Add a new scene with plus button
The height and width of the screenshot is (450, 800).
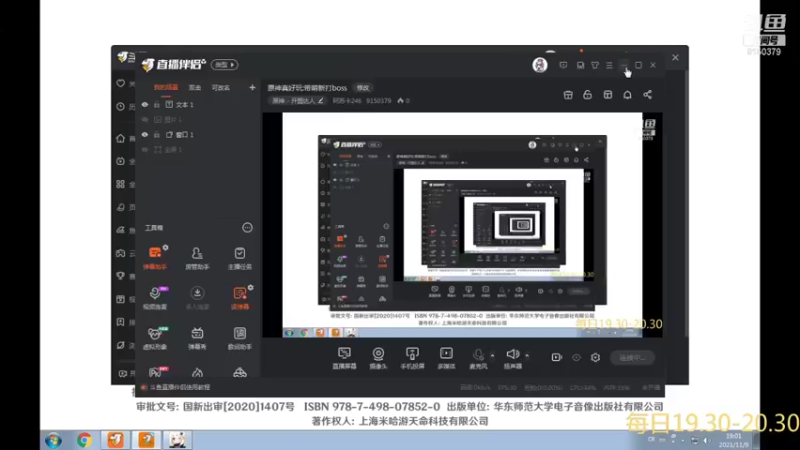[x=252, y=88]
